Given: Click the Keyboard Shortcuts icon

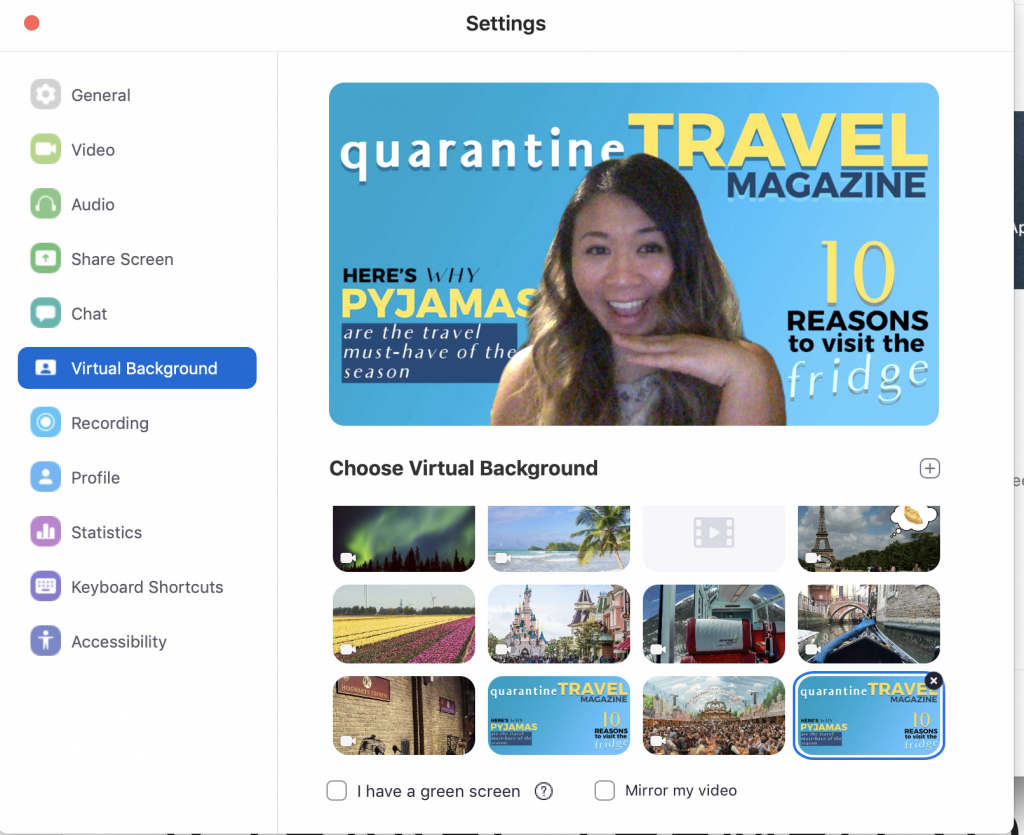Looking at the screenshot, I should coord(45,587).
